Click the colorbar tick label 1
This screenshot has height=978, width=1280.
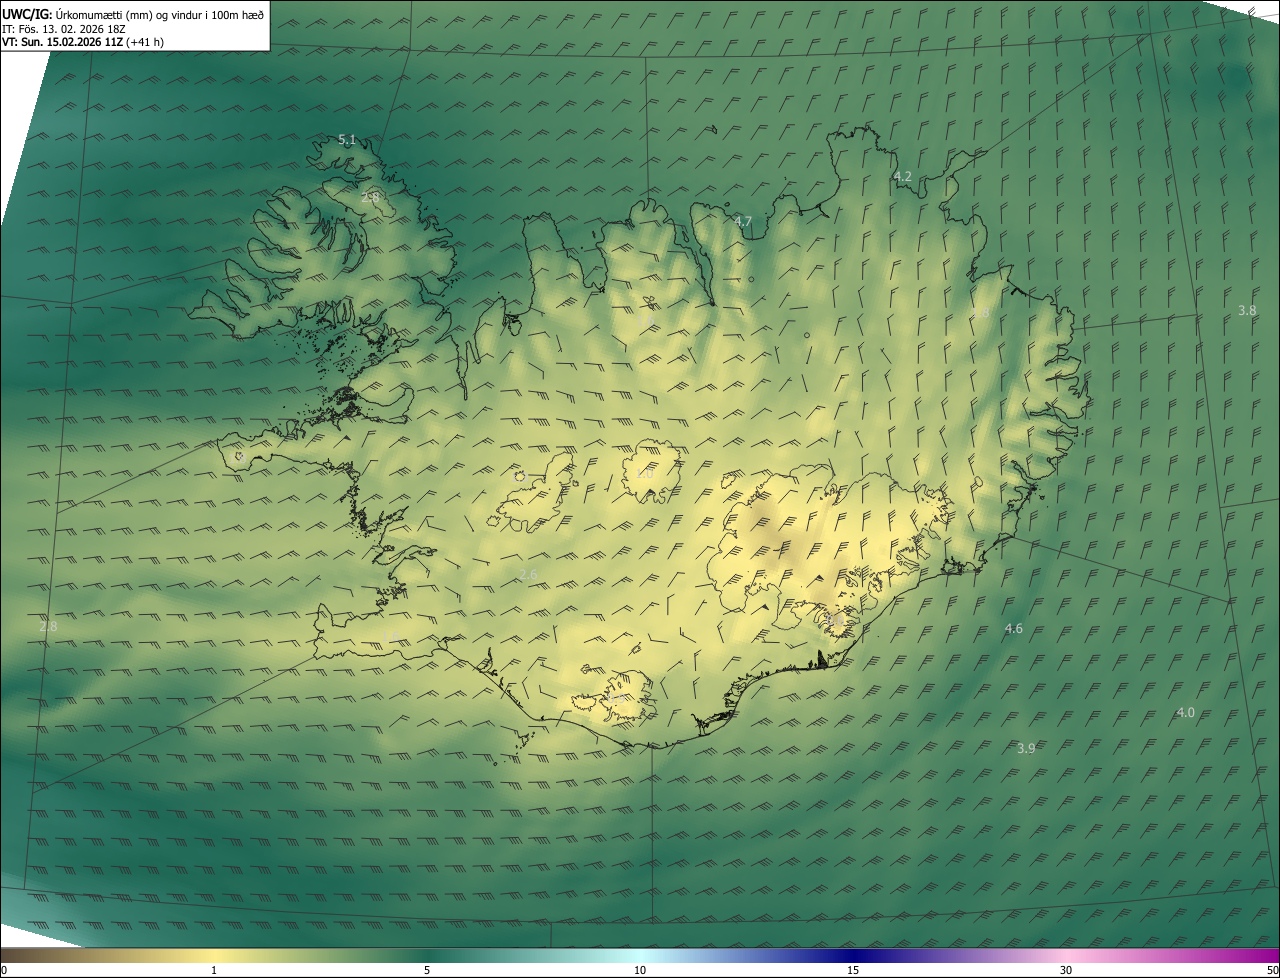click(214, 970)
